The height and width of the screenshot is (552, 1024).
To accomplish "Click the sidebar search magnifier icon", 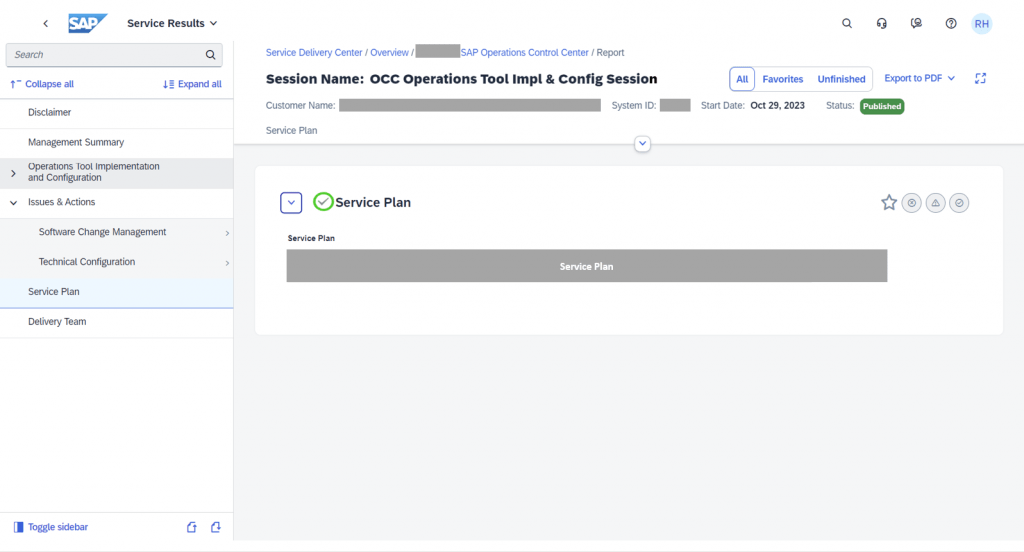I will point(210,55).
